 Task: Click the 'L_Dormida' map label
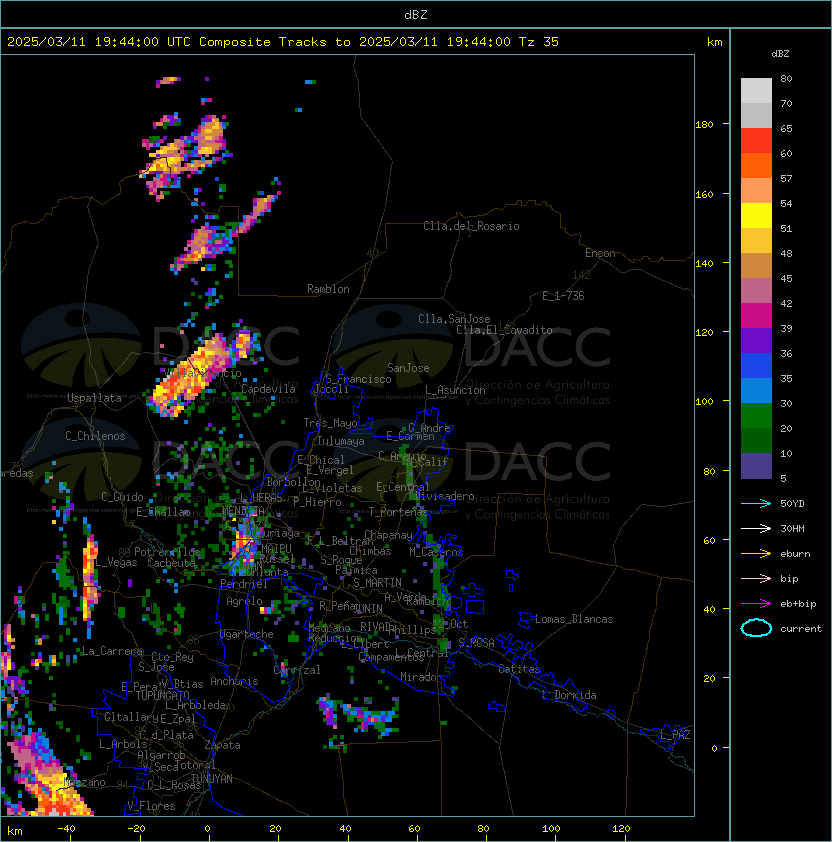click(x=569, y=695)
